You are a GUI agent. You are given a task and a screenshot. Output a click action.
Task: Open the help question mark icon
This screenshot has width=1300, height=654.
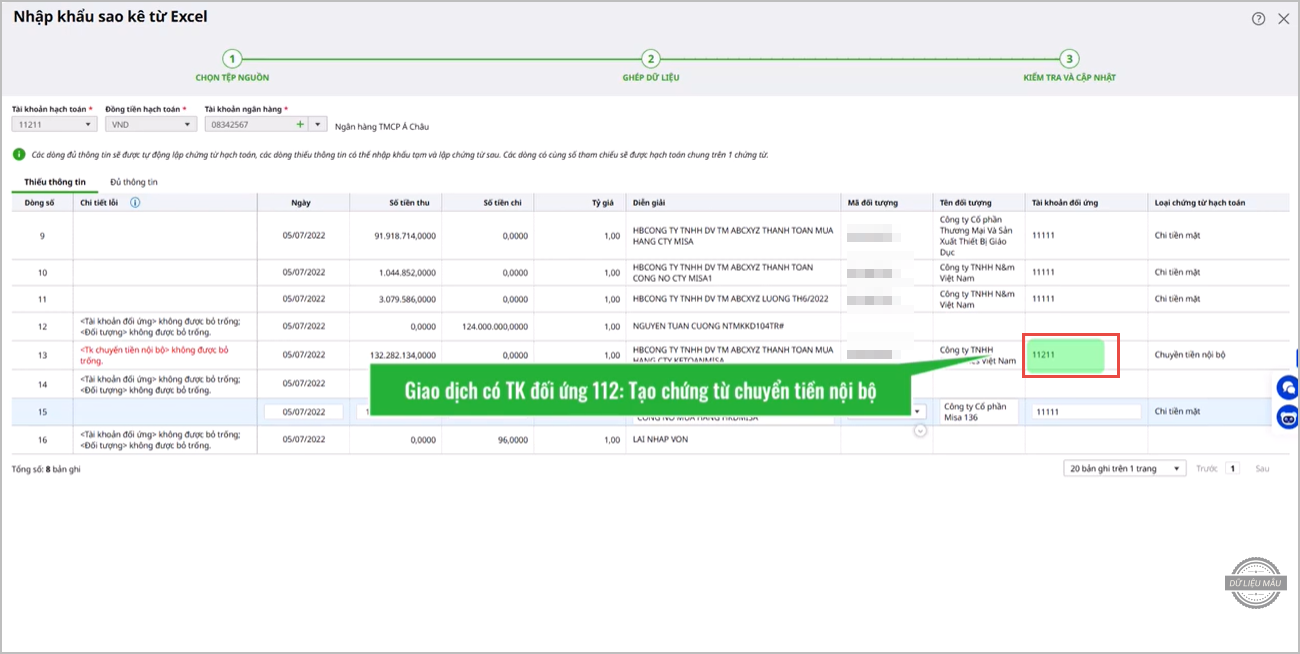point(1259,18)
